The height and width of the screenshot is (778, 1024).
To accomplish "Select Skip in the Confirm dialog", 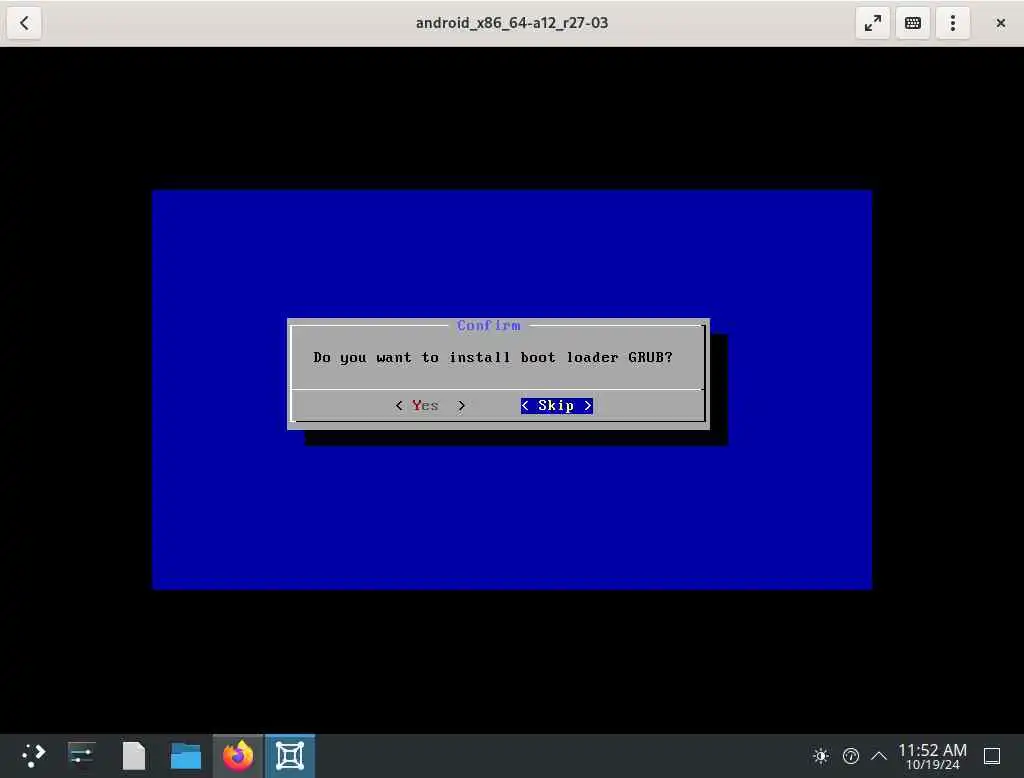I will (x=556, y=406).
